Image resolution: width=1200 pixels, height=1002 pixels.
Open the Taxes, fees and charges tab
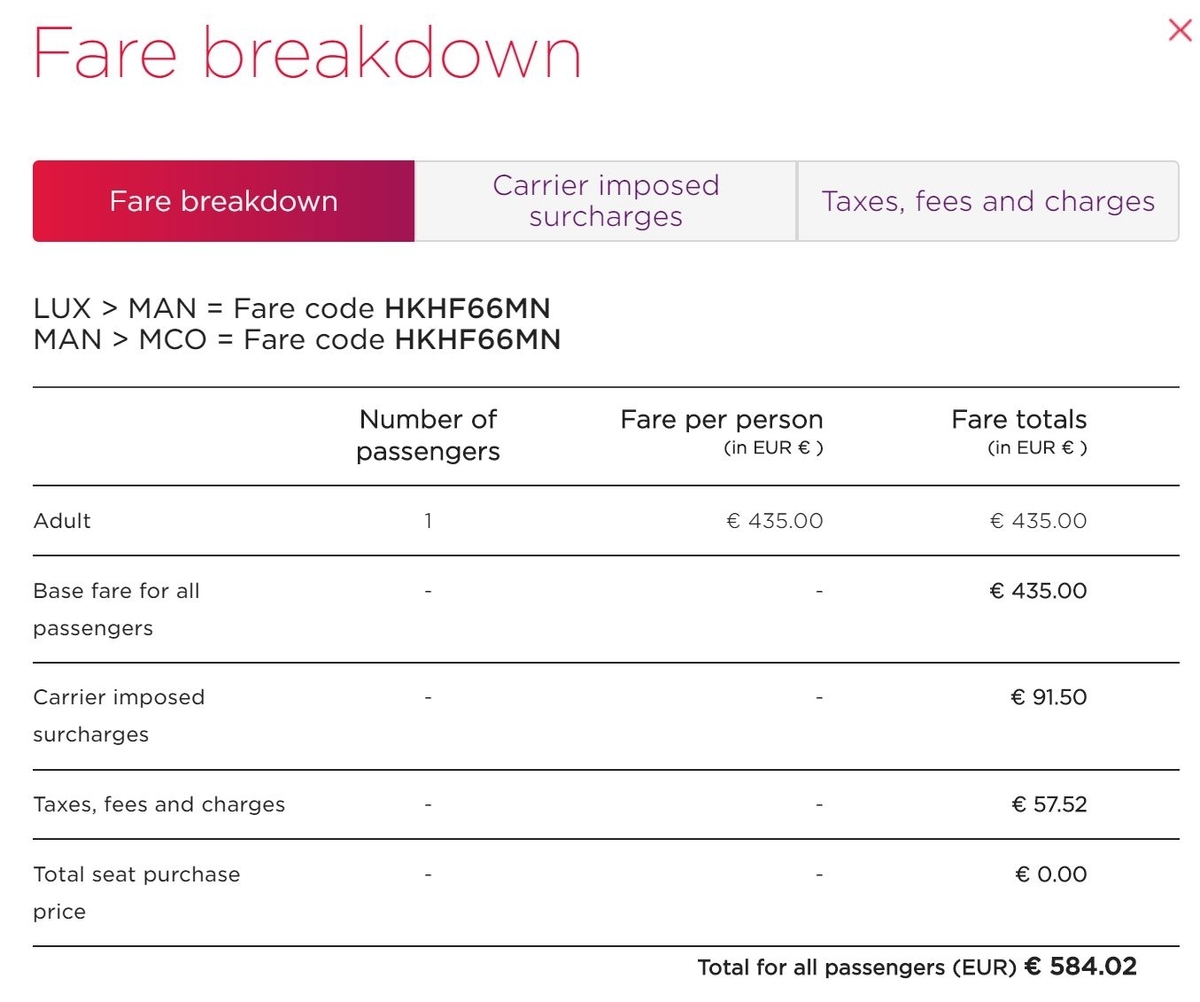[x=988, y=201]
